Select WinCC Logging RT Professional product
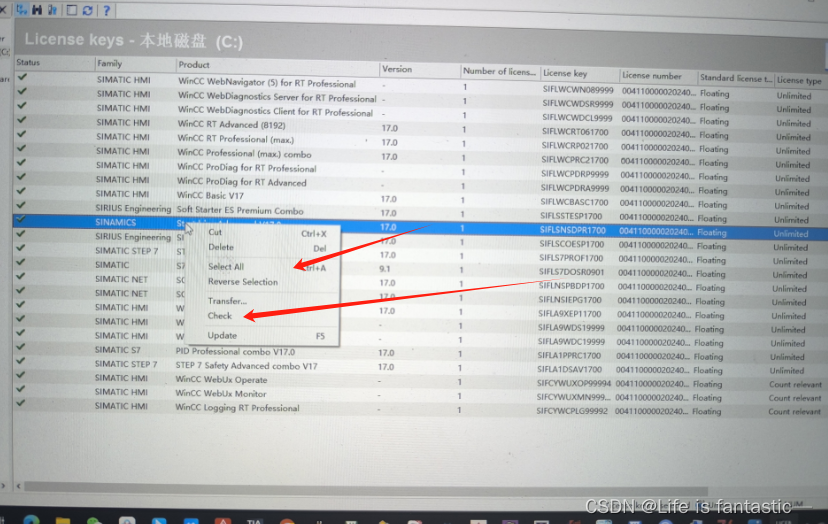The image size is (828, 524). tap(237, 408)
